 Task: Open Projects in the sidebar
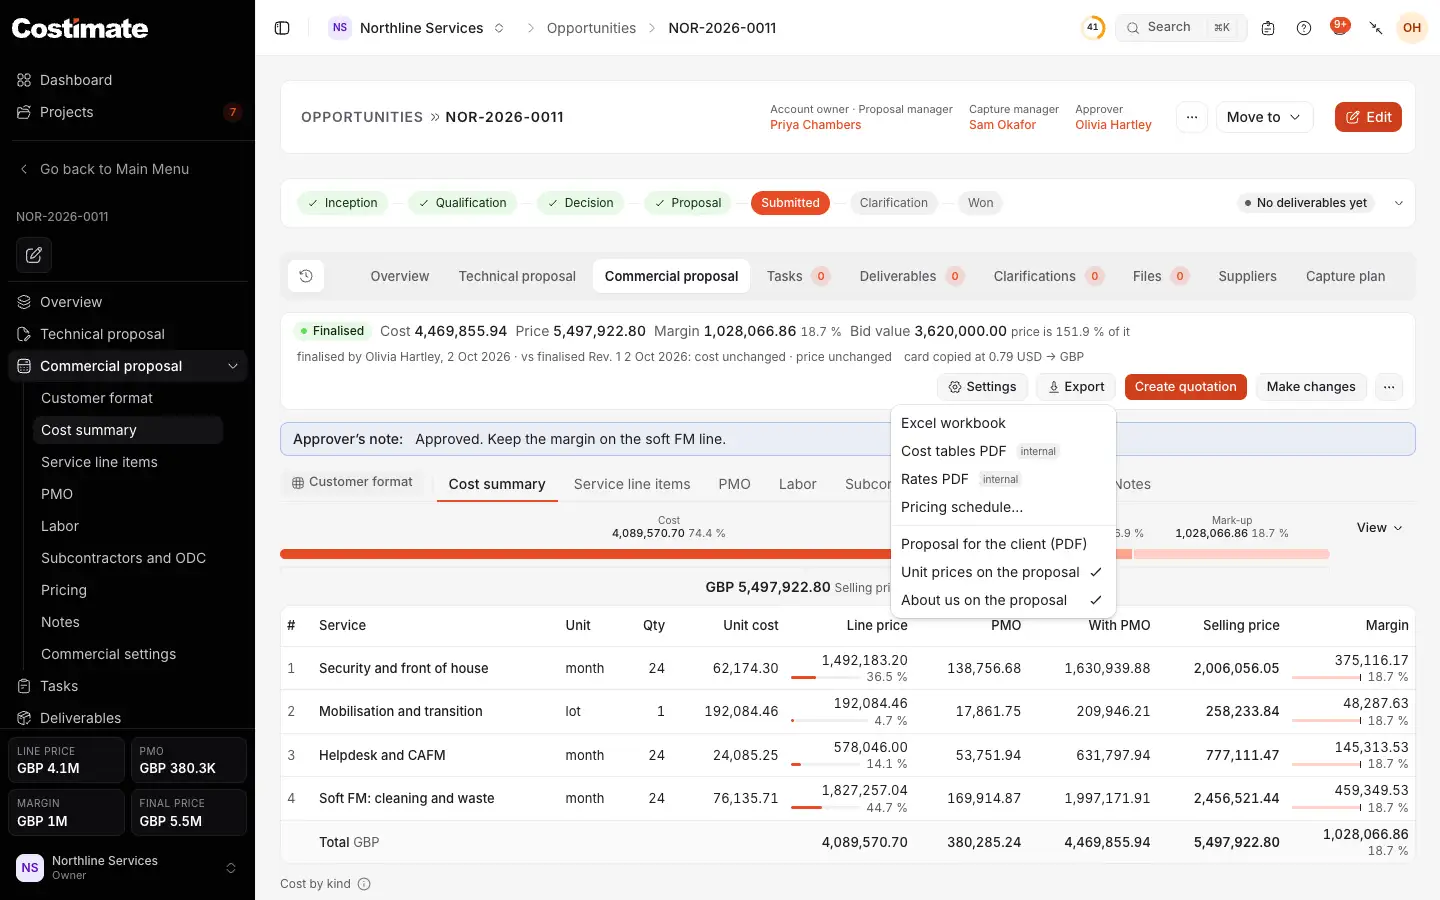[127, 112]
